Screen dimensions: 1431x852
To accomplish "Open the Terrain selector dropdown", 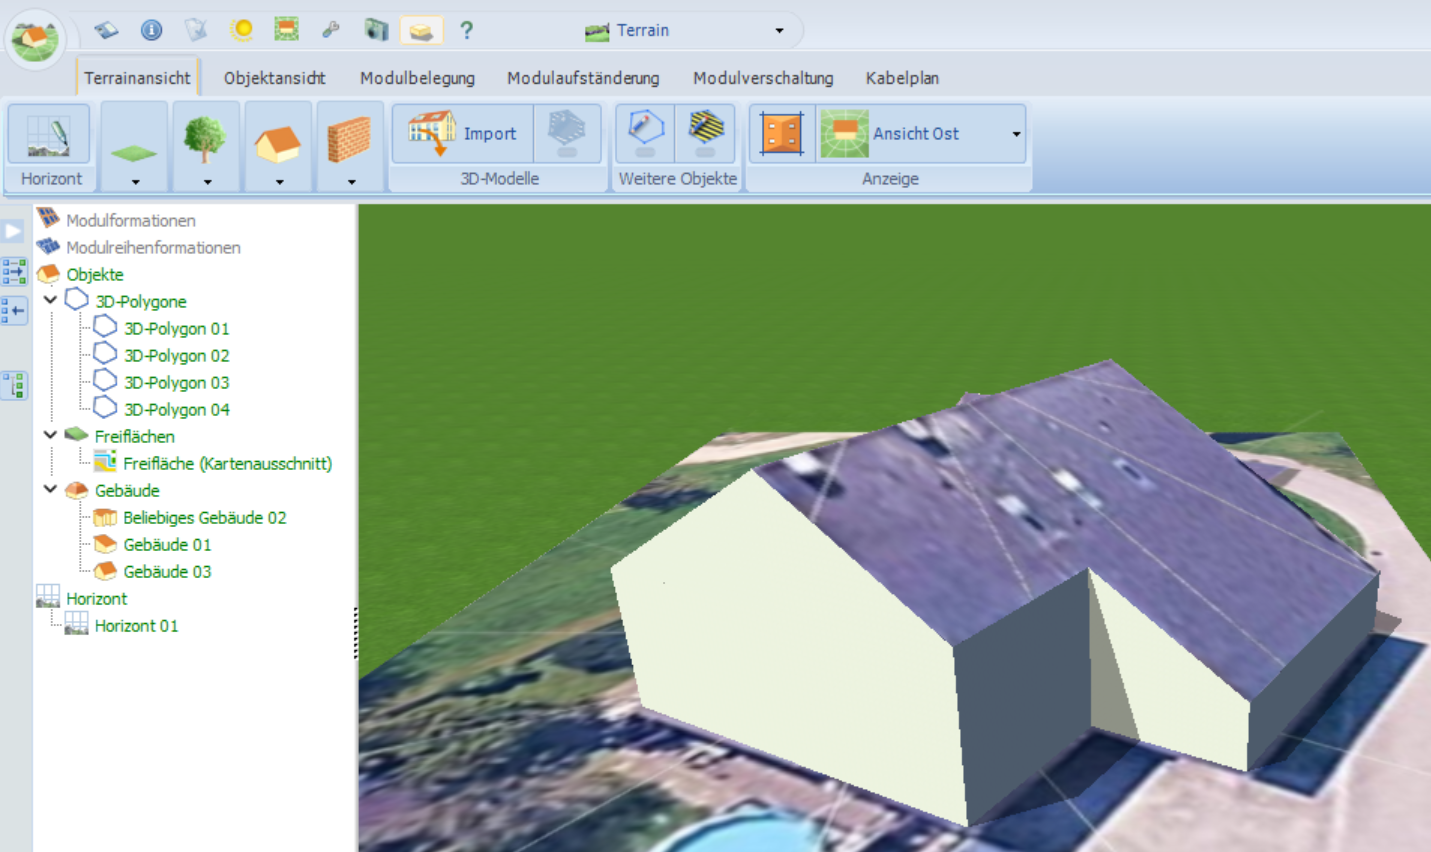I will point(779,30).
